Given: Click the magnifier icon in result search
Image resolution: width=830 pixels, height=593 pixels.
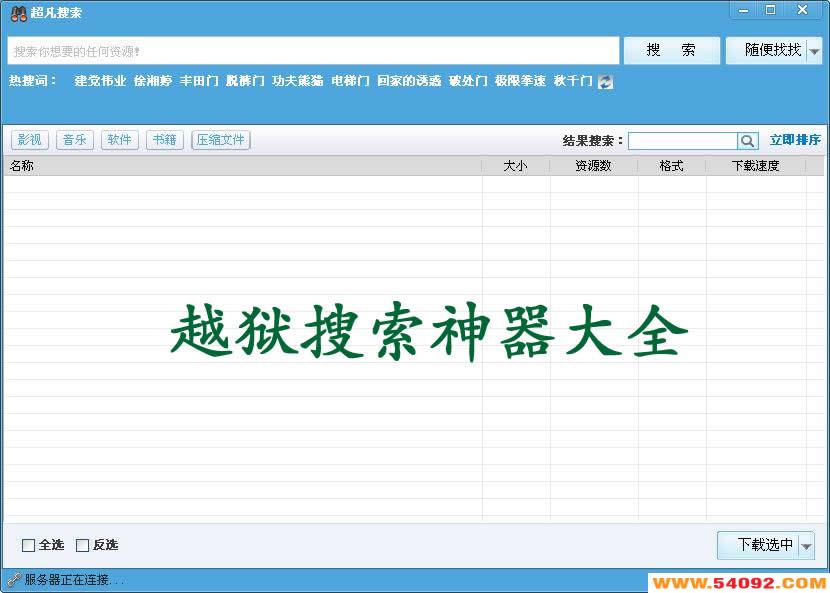Looking at the screenshot, I should click(x=747, y=141).
